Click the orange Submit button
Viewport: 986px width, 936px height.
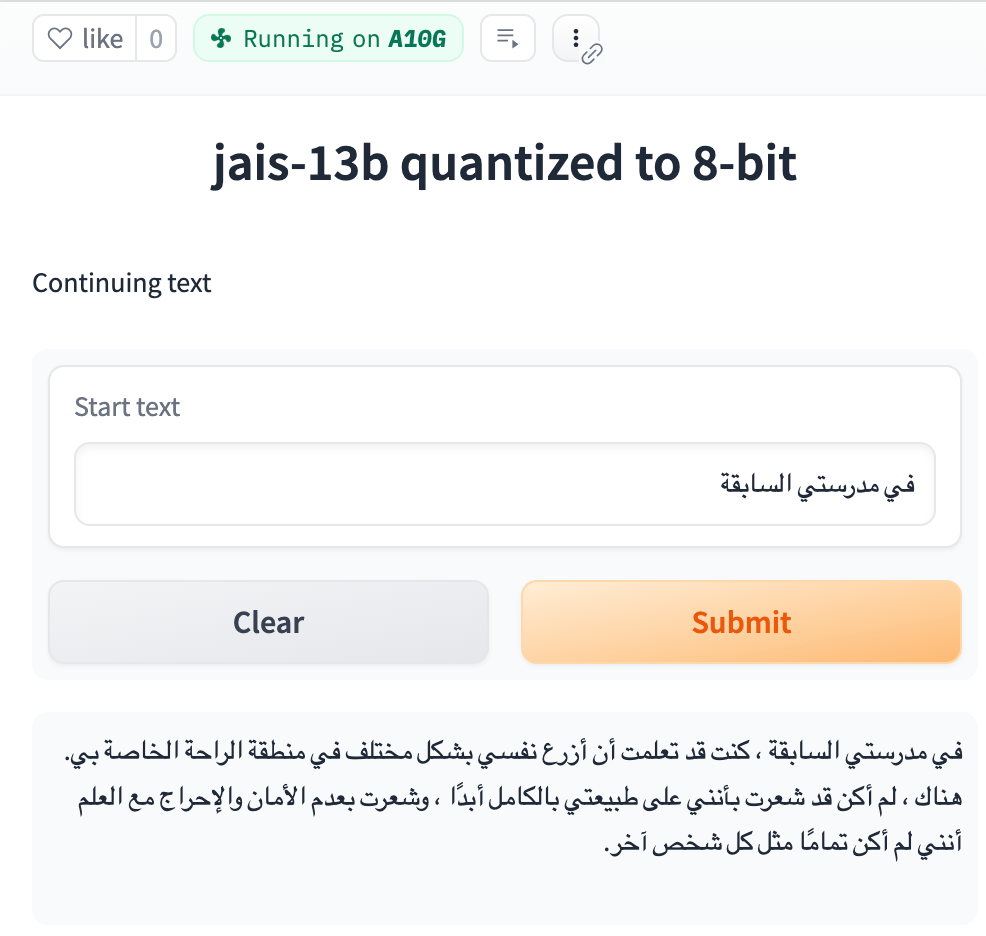tap(741, 621)
